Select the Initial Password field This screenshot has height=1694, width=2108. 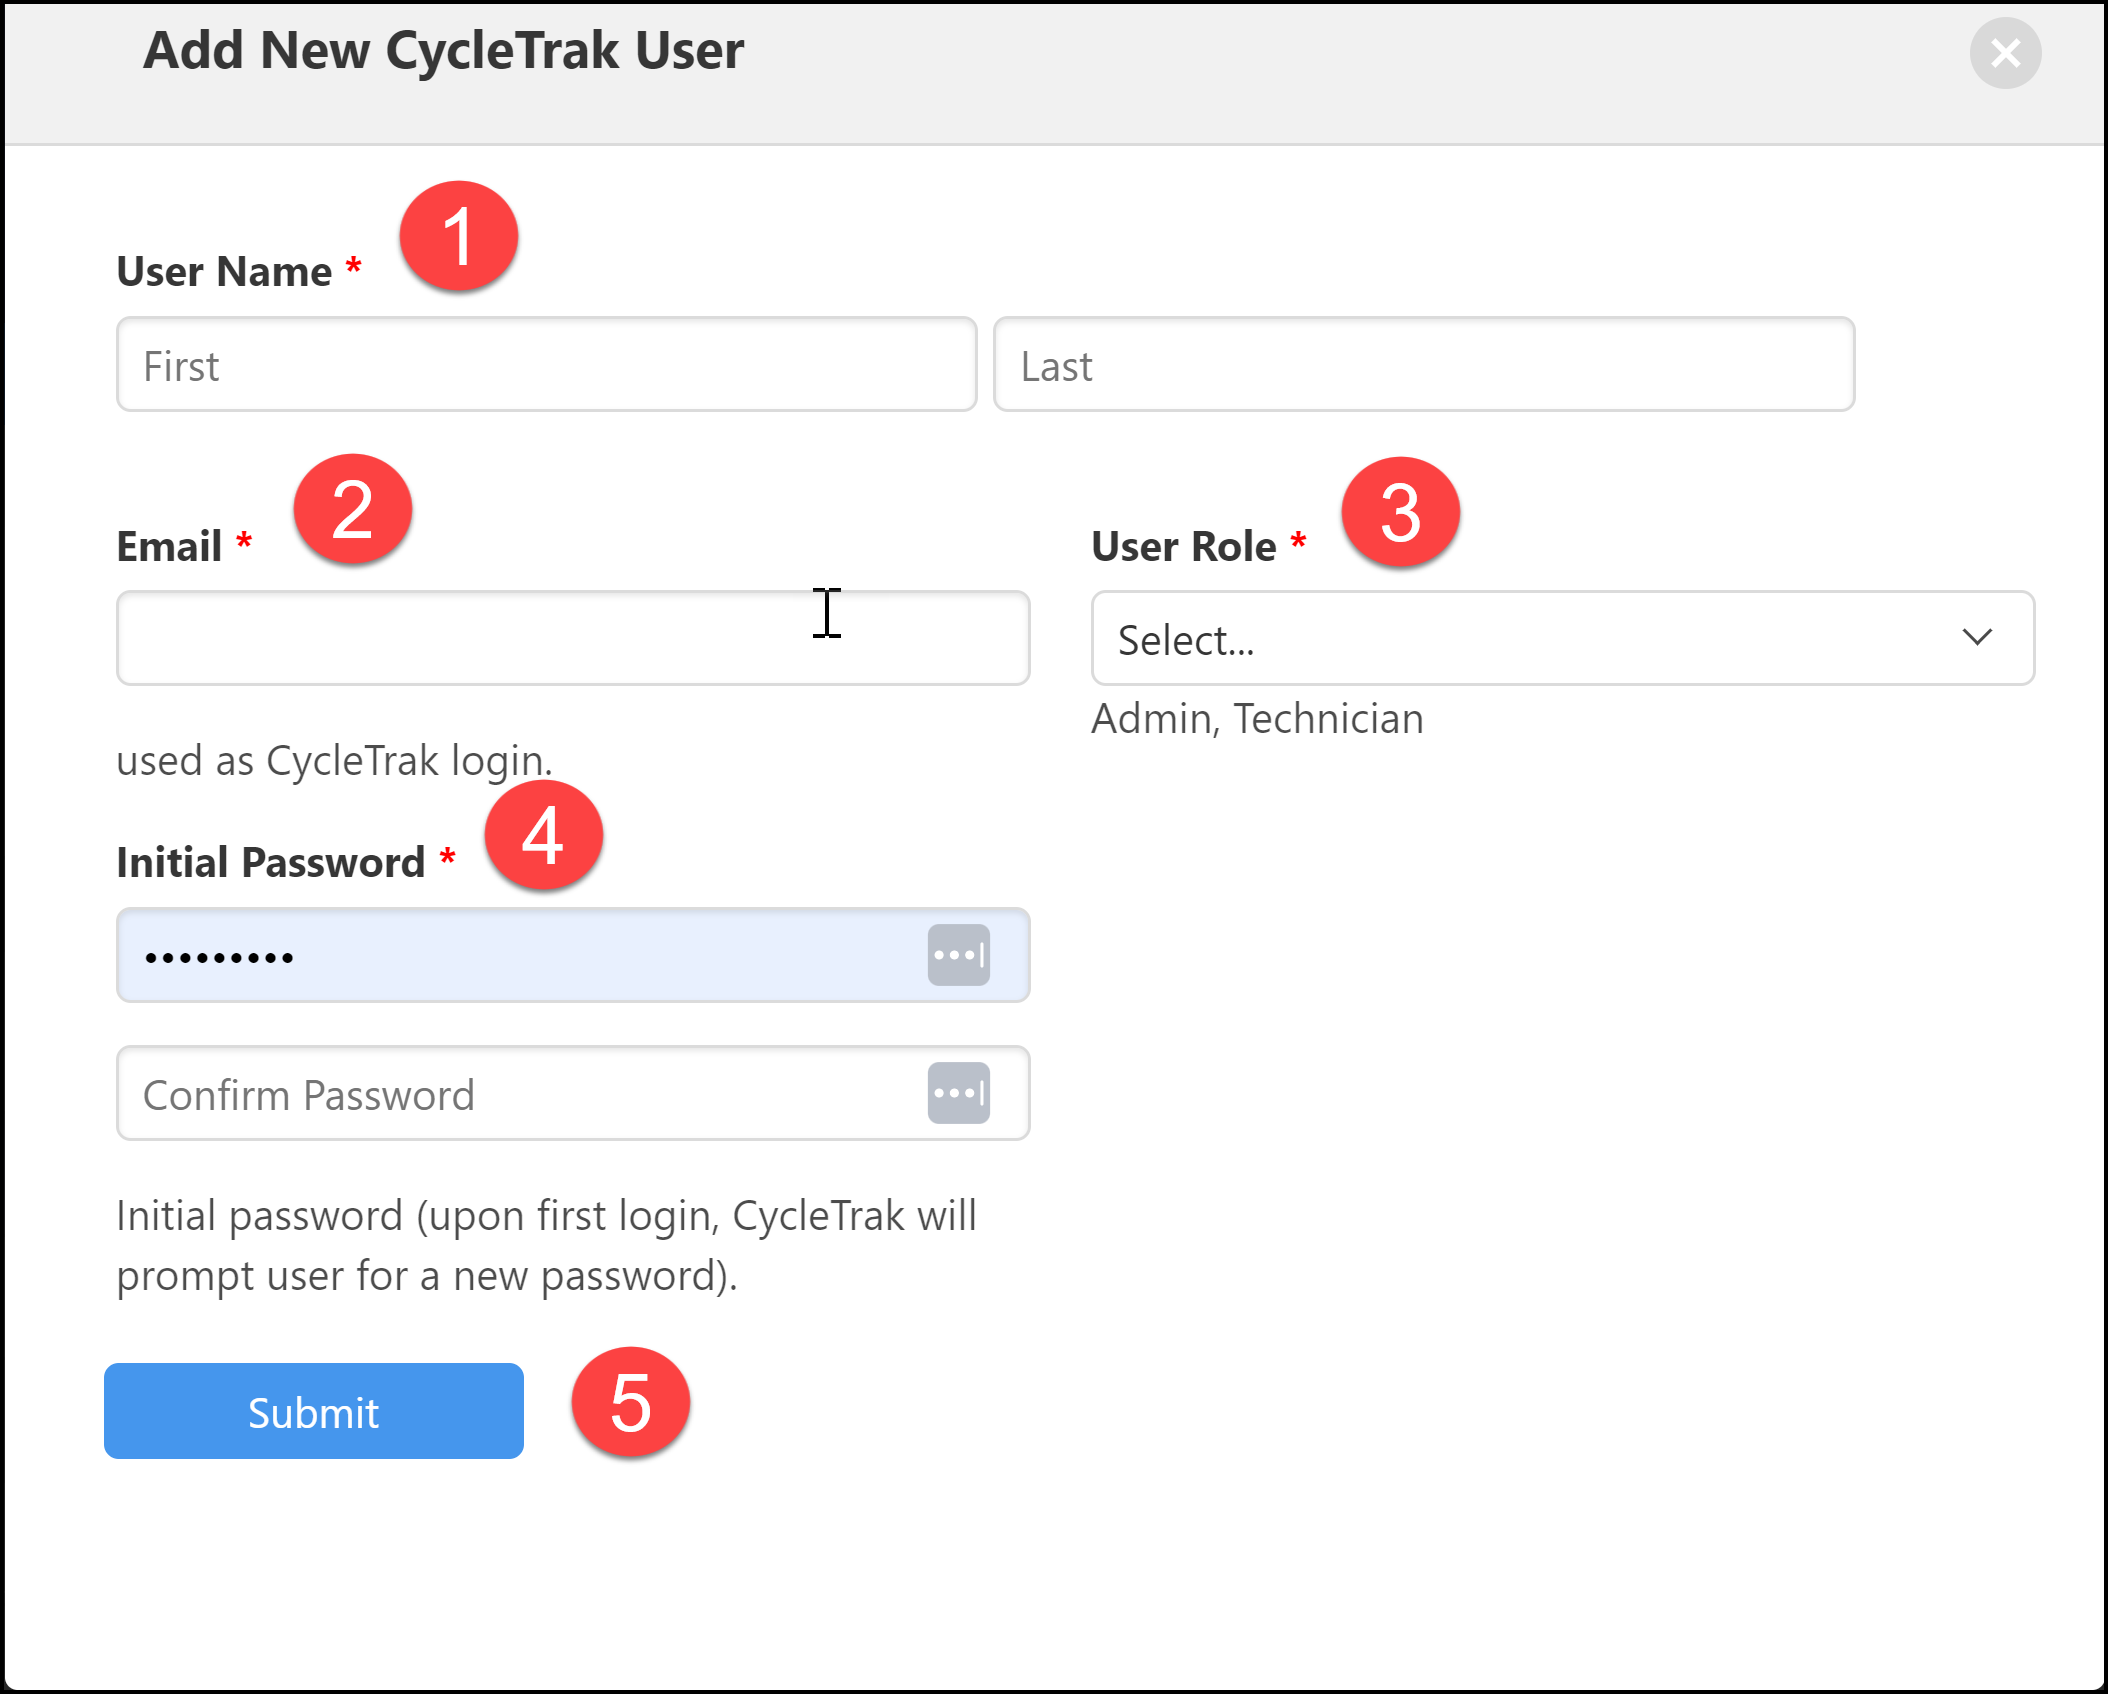coord(520,955)
